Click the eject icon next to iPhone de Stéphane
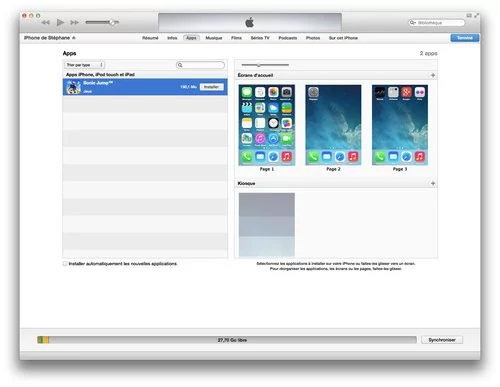The width and height of the screenshot is (500, 387). [74, 38]
